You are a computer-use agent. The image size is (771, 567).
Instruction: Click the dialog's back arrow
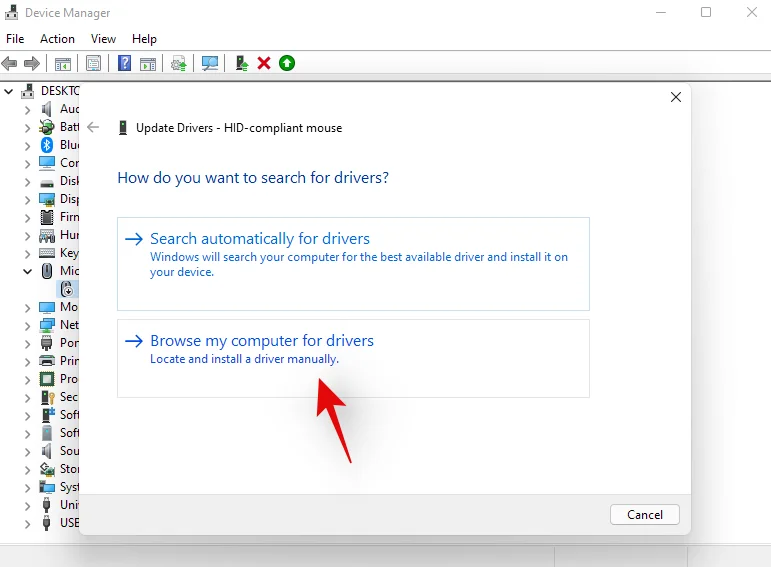pyautogui.click(x=93, y=128)
